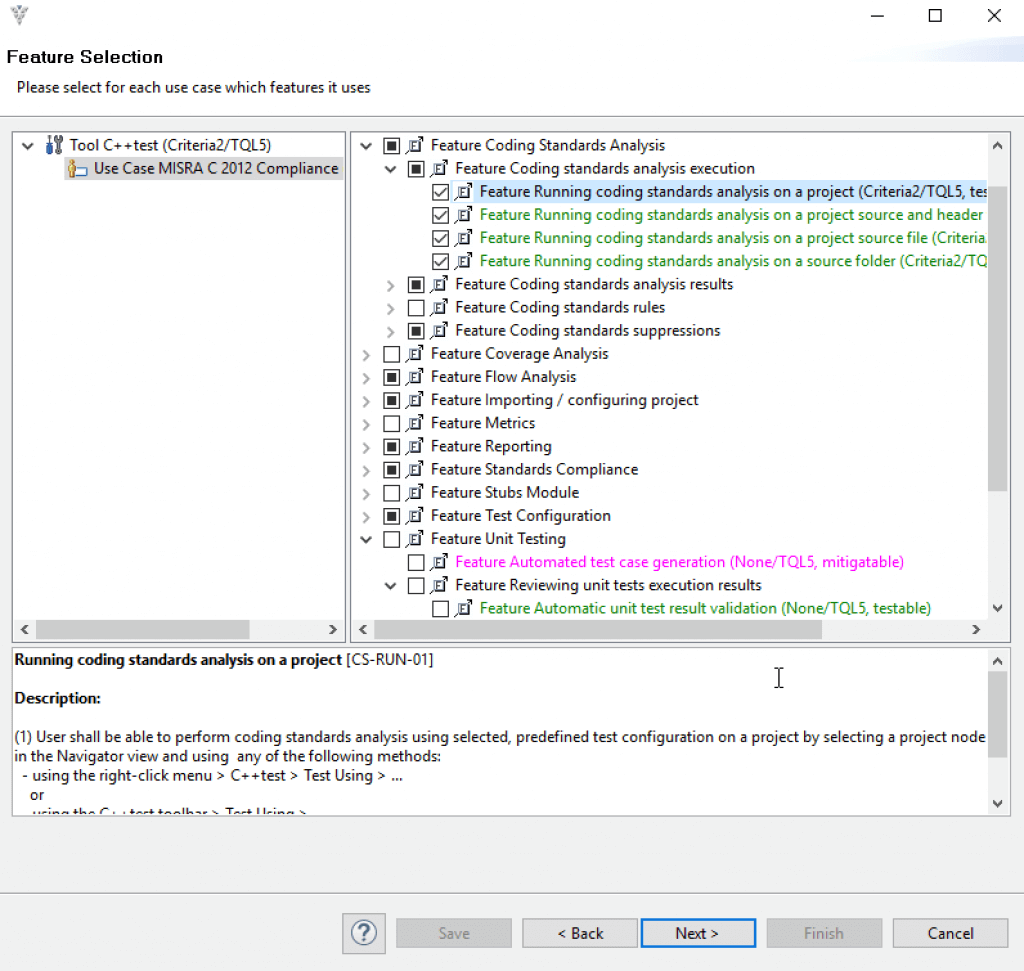The image size is (1024, 971).
Task: Check the Feature Coverage Analysis checkbox
Action: tap(391, 354)
